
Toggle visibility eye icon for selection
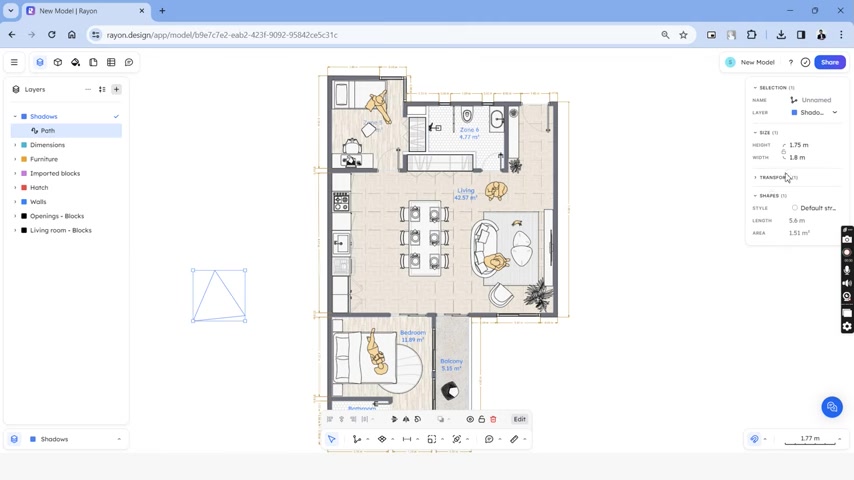pos(470,420)
